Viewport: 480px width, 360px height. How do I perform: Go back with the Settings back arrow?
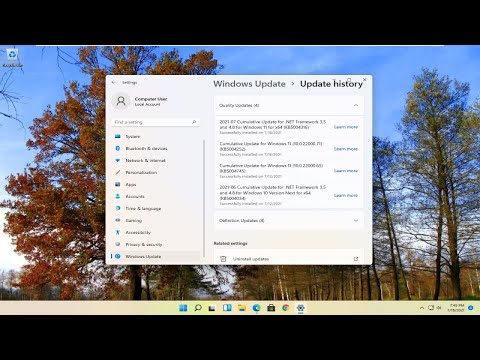[x=114, y=82]
